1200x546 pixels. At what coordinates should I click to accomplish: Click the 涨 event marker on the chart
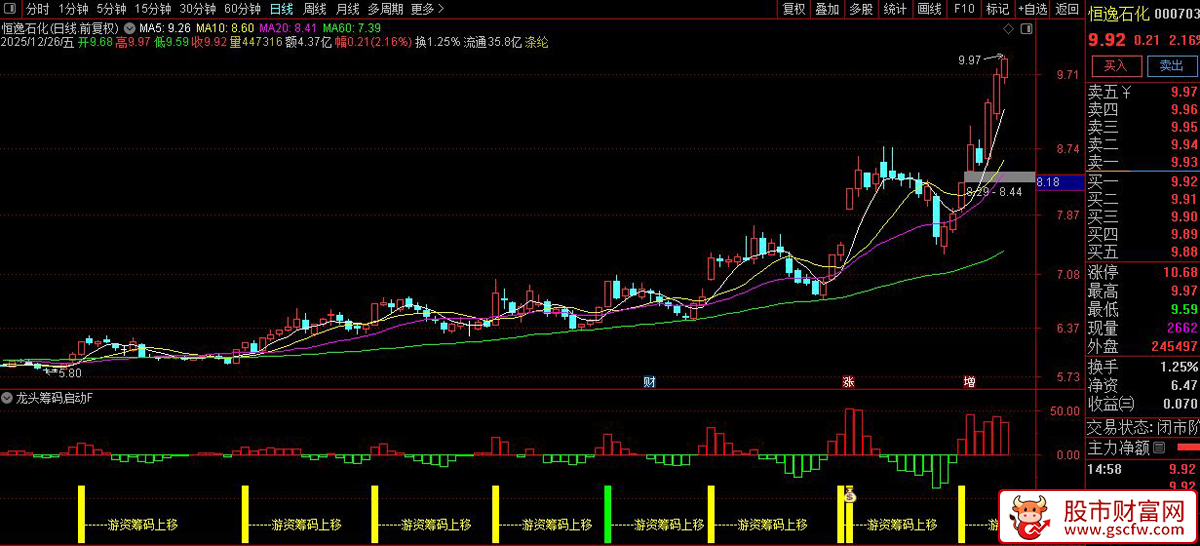pyautogui.click(x=848, y=382)
